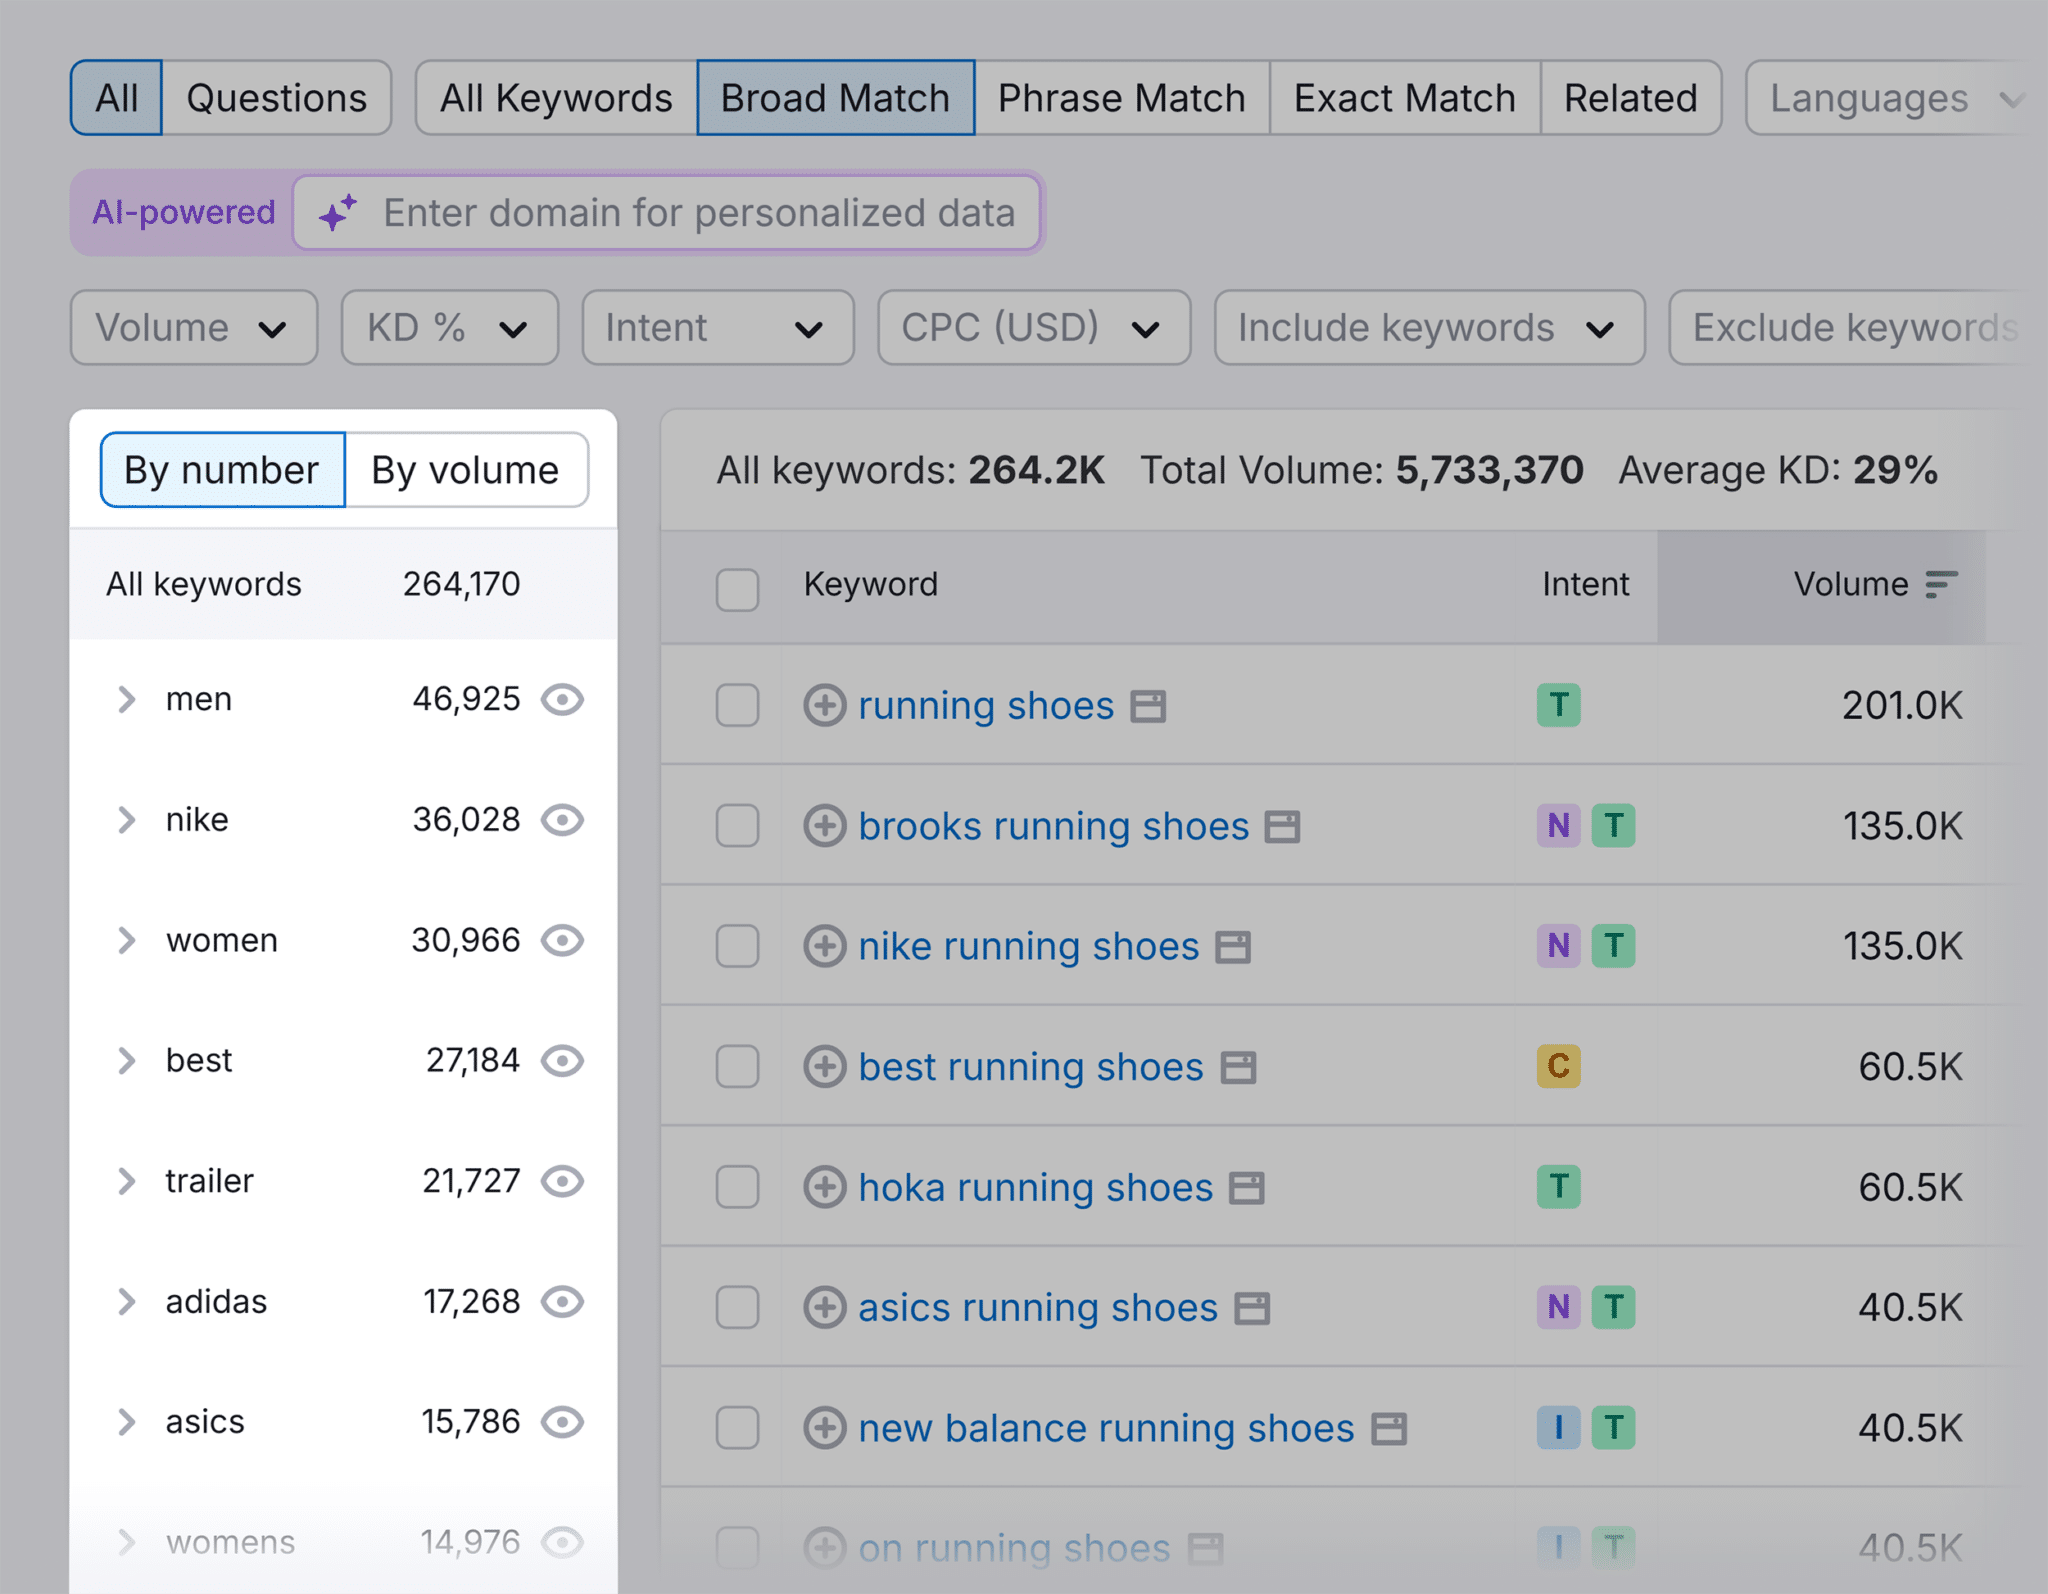
Task: Toggle eye icon for 'asics' group
Action: (x=562, y=1422)
